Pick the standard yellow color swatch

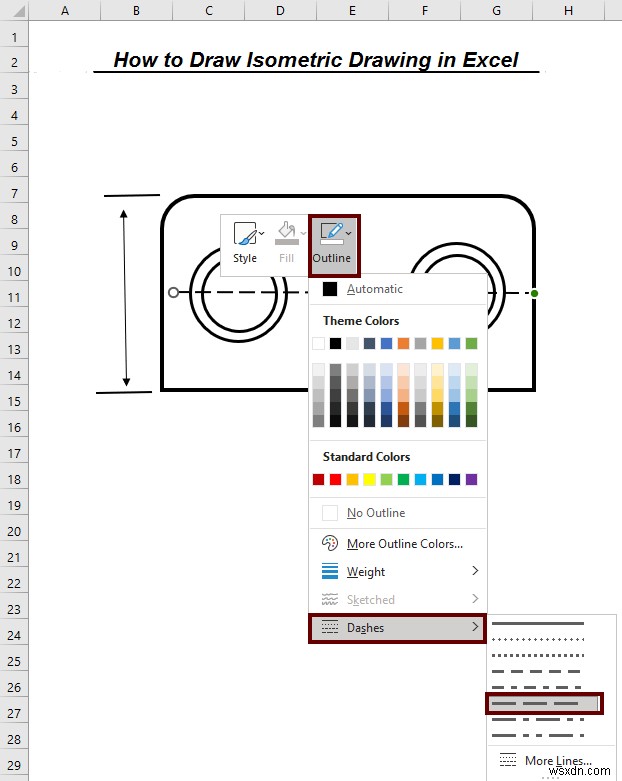click(369, 479)
